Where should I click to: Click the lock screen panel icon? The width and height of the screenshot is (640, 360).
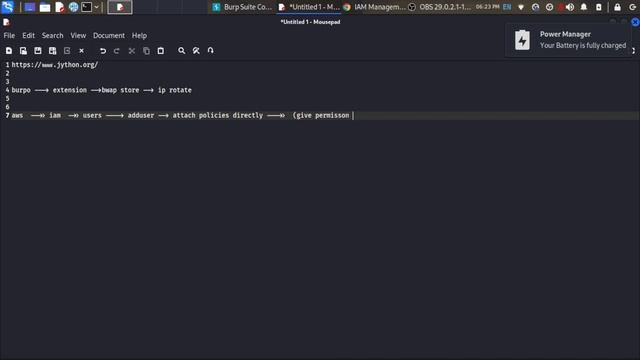tap(617, 7)
